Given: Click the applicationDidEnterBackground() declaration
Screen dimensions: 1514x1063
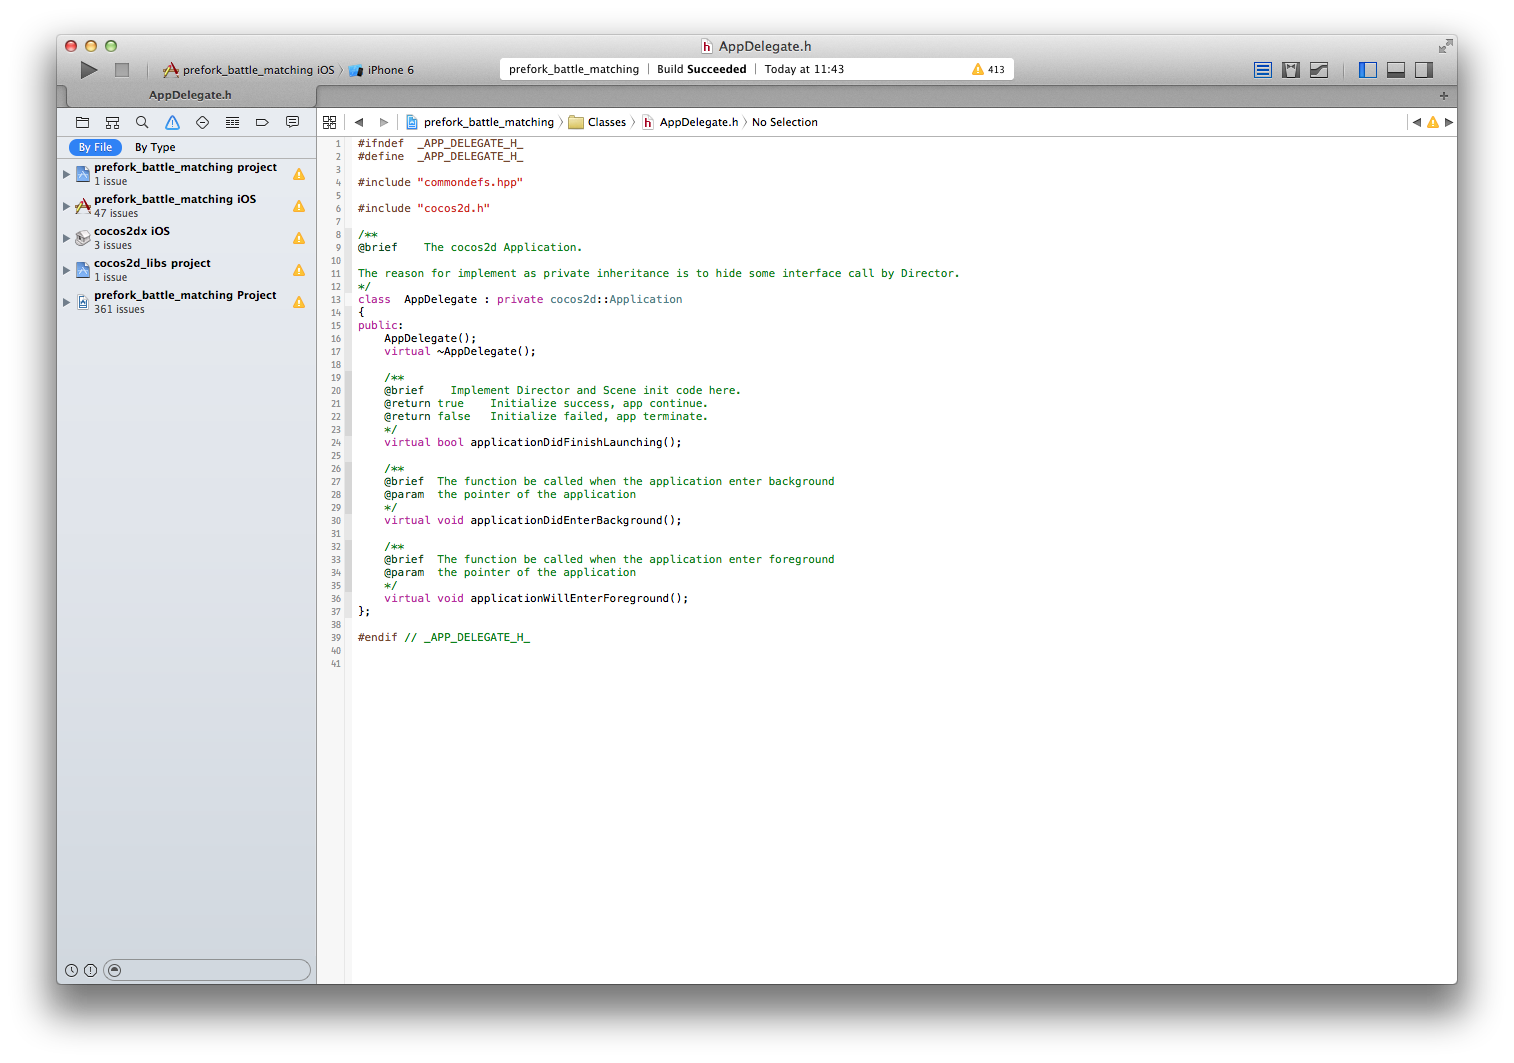Looking at the screenshot, I should point(533,520).
